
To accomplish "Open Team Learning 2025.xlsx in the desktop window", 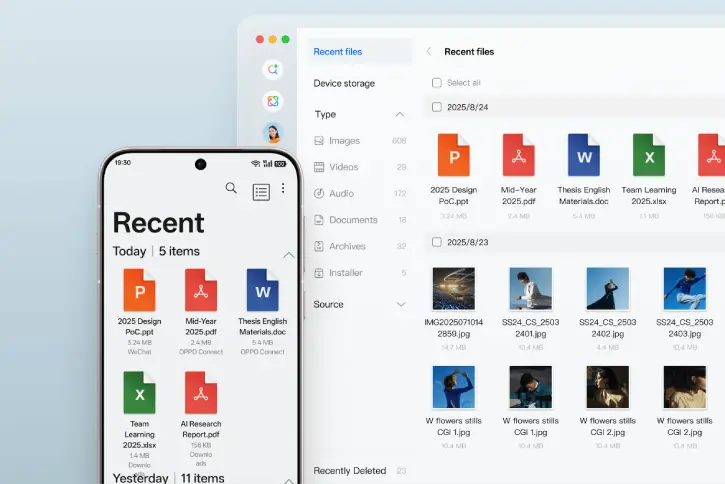I will (x=649, y=155).
